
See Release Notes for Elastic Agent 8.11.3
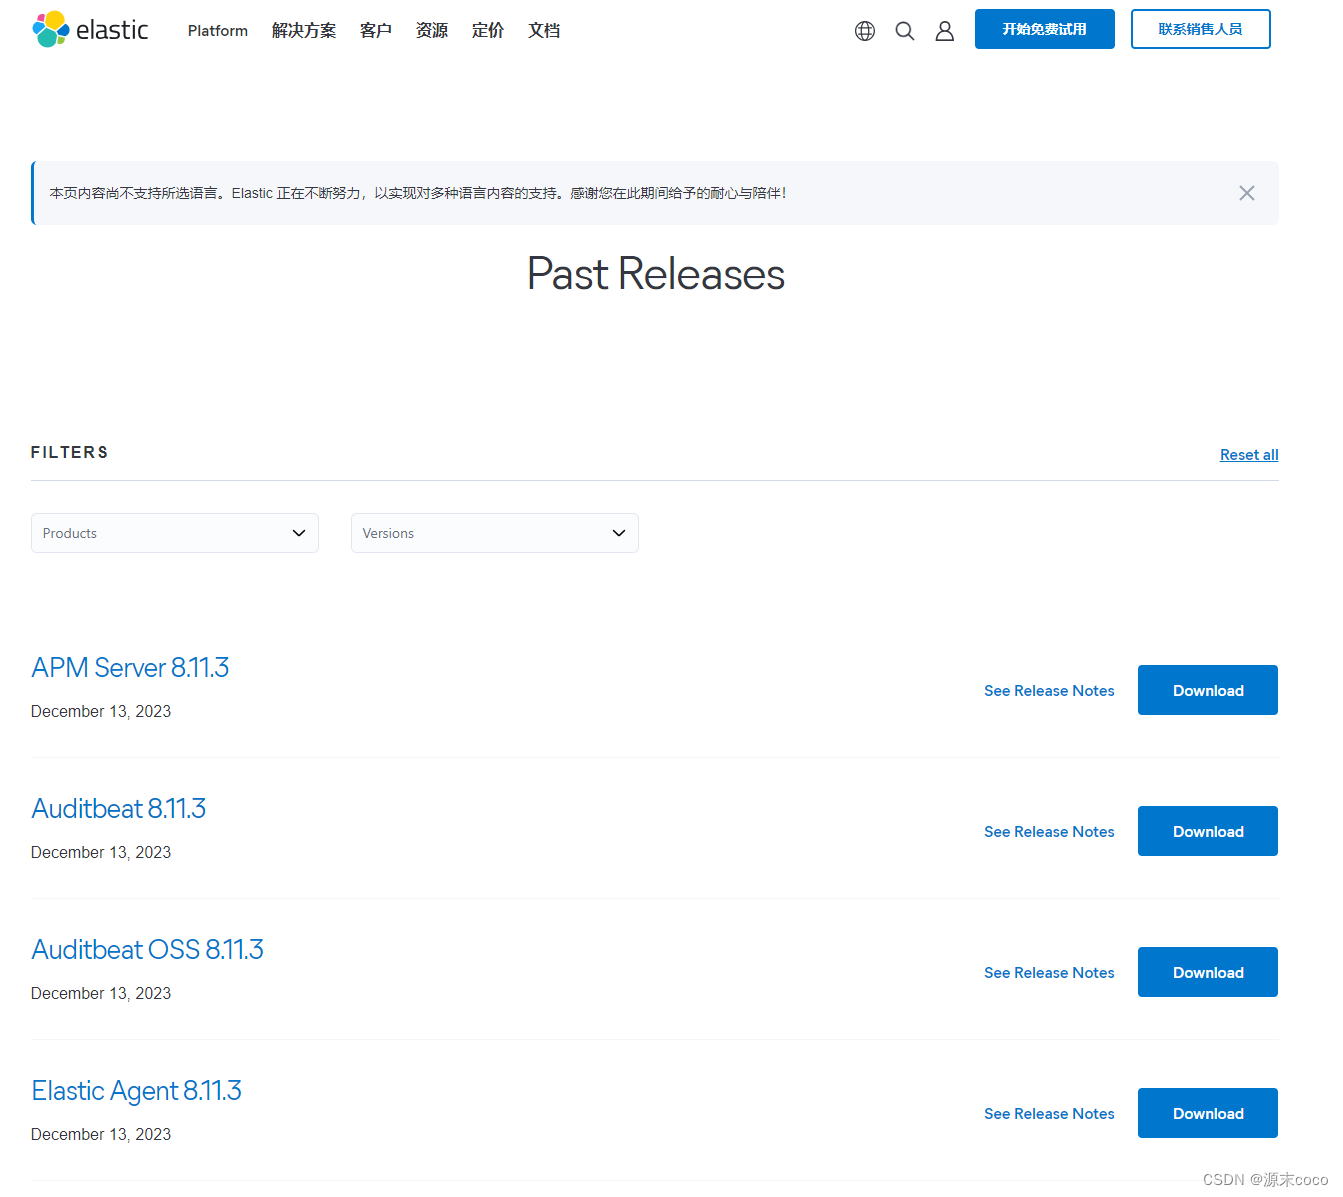1049,1114
